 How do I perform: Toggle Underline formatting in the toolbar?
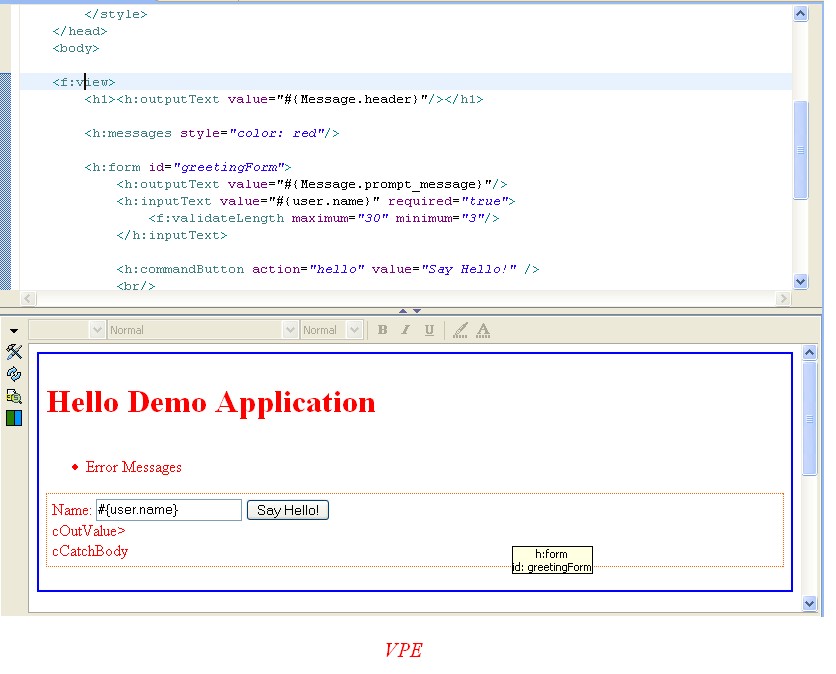(x=429, y=330)
